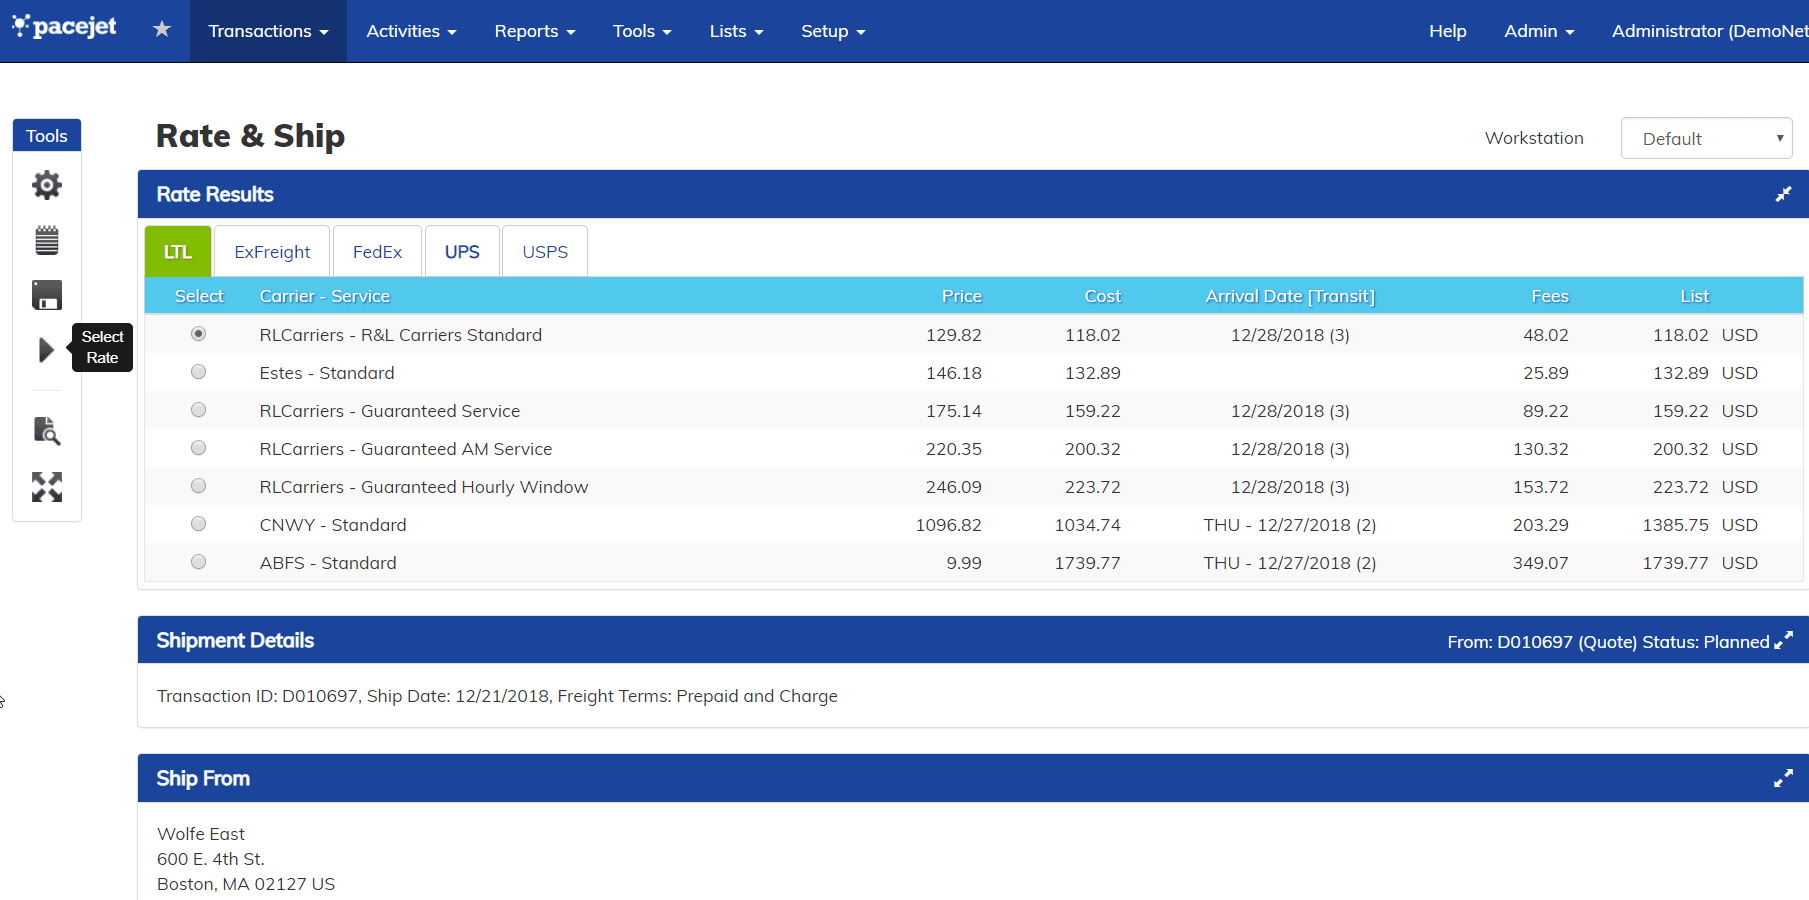Viewport: 1809px width, 900px height.
Task: Open the Tools dropdown in navbar
Action: click(642, 31)
